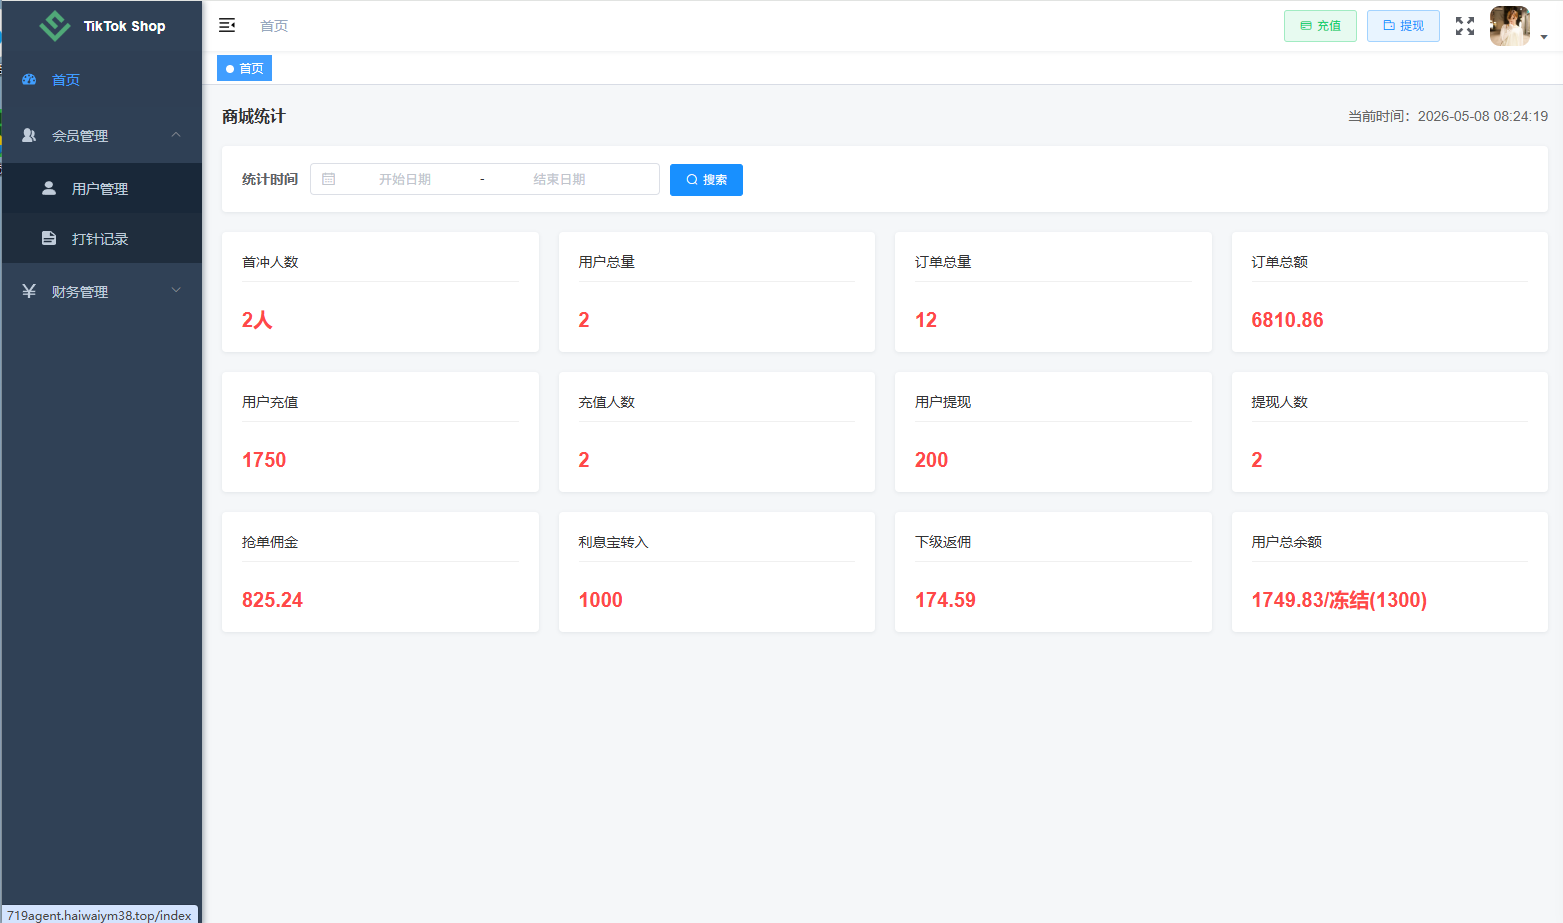Click the 当前时间 timestamp text
Screen dimensions: 1563x923
coord(1448,116)
